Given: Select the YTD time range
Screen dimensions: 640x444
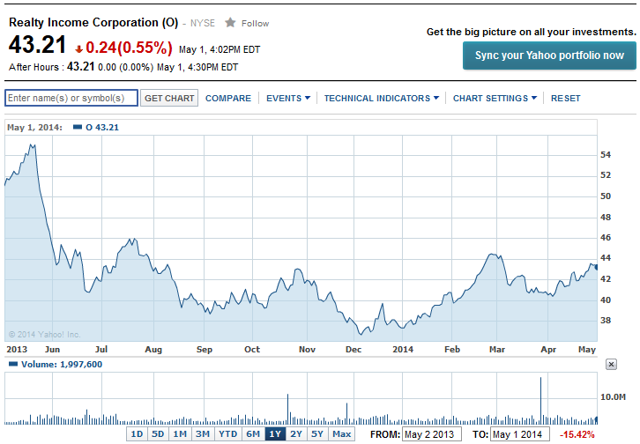Looking at the screenshot, I should (x=228, y=434).
